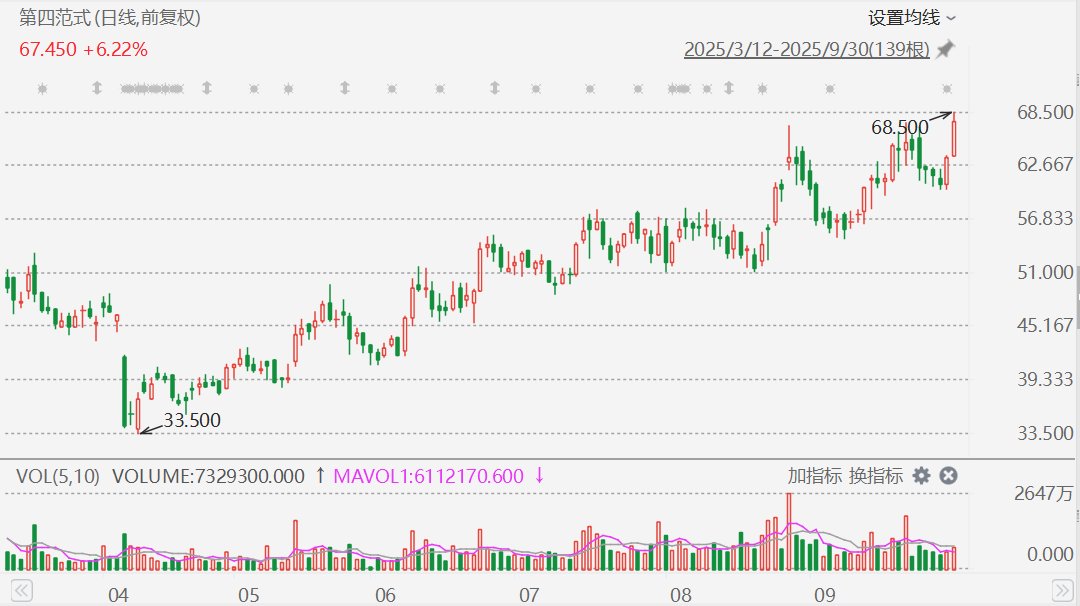This screenshot has height=606, width=1080.
Task: Click the first up-down arrow event marker
Action: [97, 89]
